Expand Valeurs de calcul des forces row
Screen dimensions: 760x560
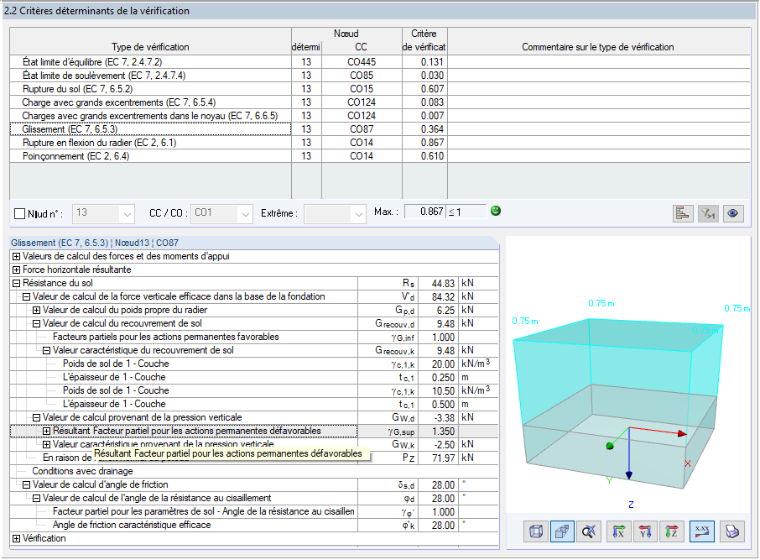click(16, 256)
